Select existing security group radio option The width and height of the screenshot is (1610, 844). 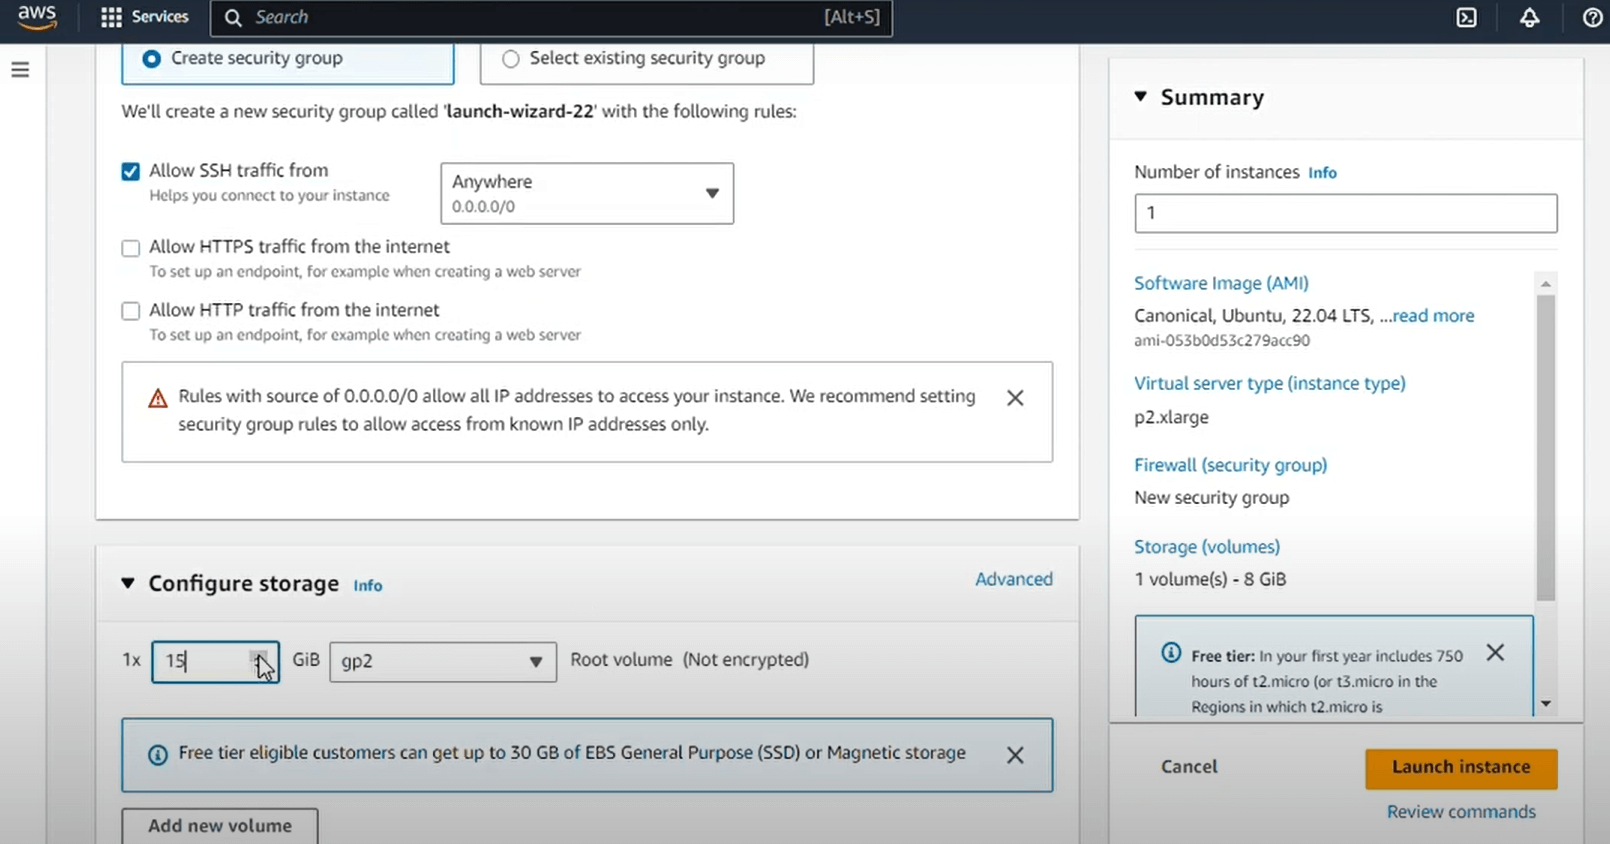[x=511, y=59]
